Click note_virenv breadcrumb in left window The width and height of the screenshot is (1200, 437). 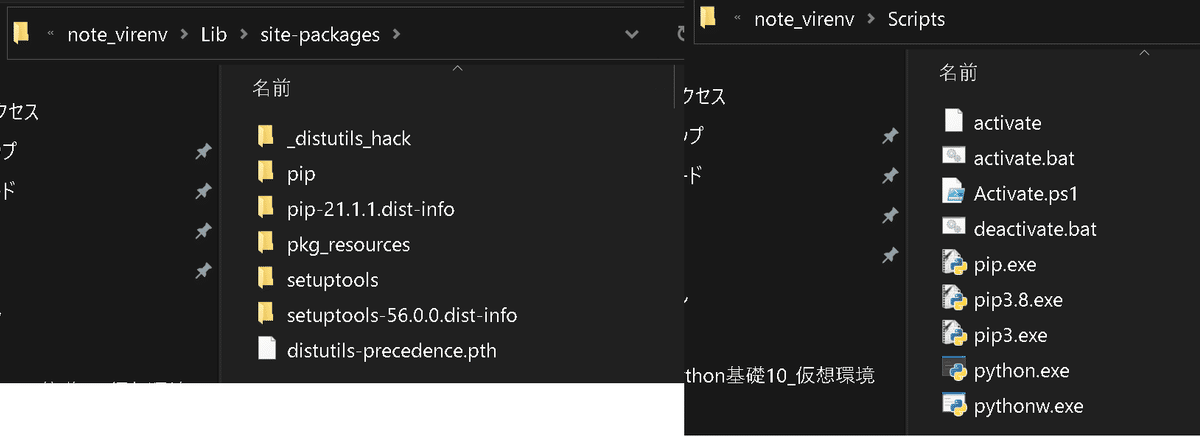[118, 35]
